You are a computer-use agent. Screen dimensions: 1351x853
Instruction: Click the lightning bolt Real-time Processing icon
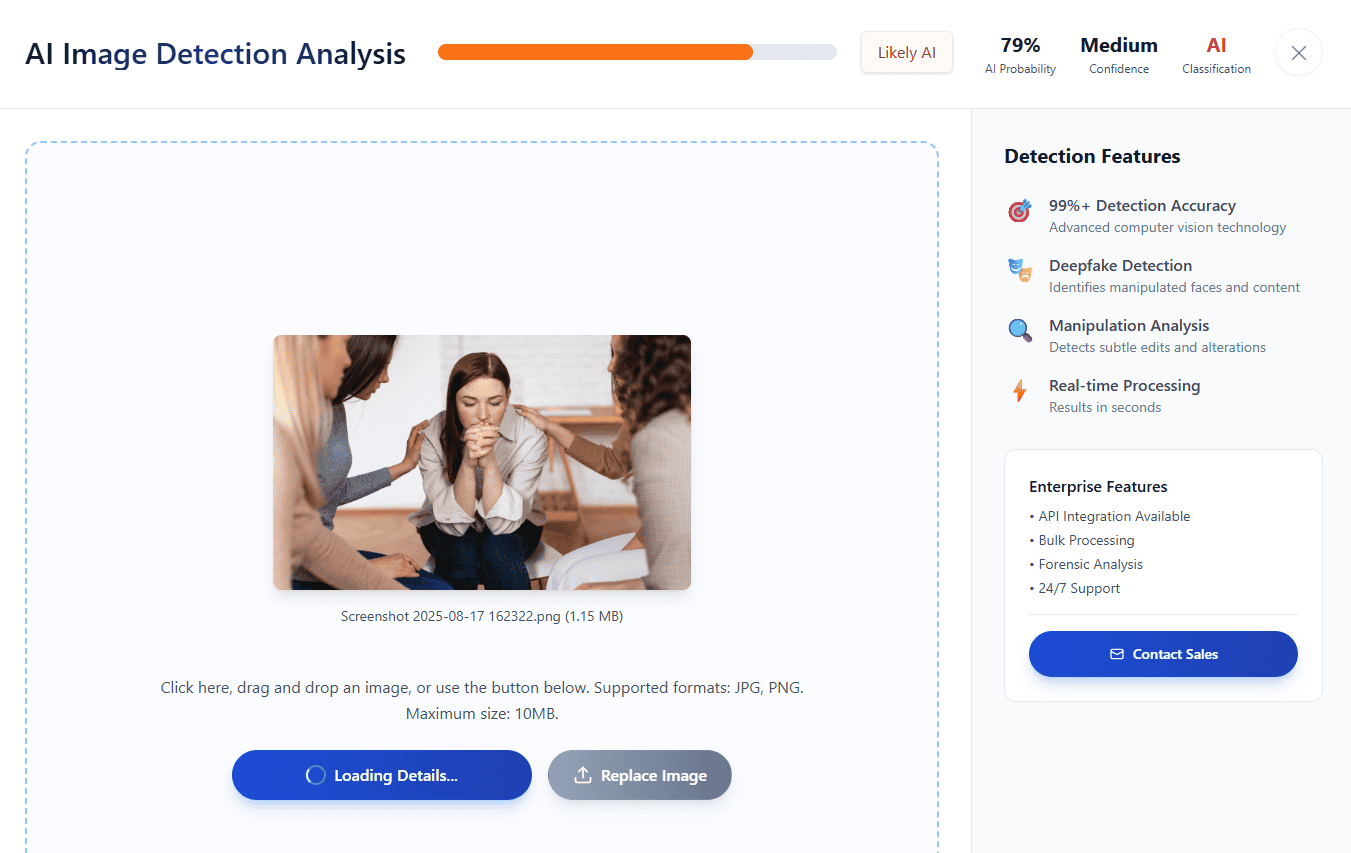1019,391
